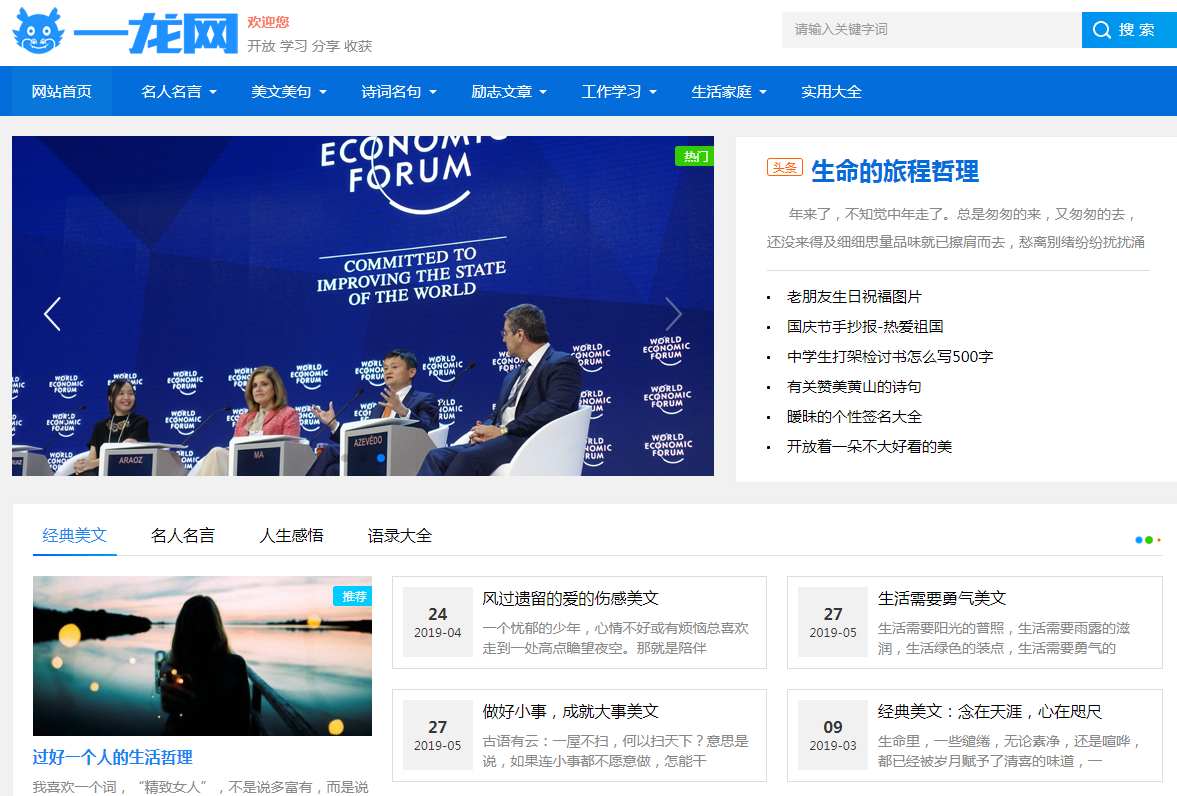
Task: Click the blue dragon mascot logo
Action: 38,32
